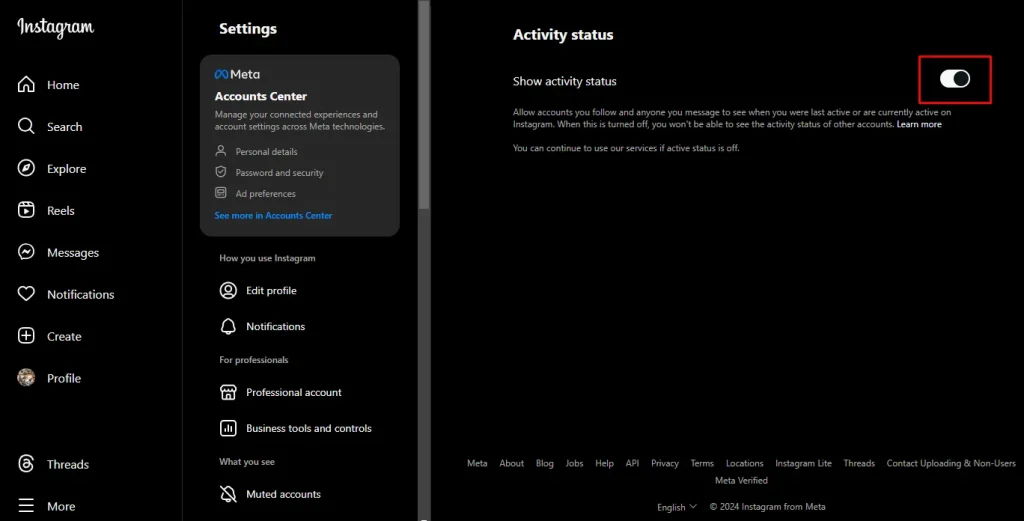
Task: Click the Blog footer link
Action: (545, 463)
